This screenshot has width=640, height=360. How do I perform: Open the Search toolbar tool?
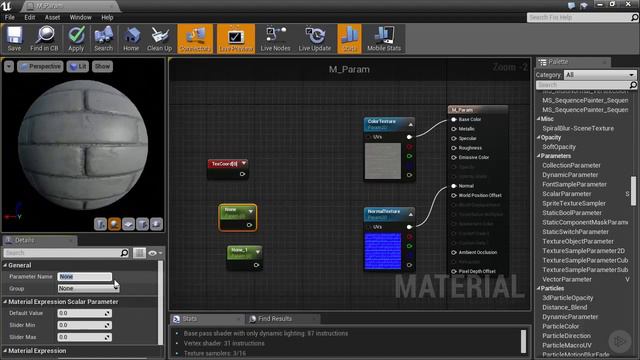point(103,39)
